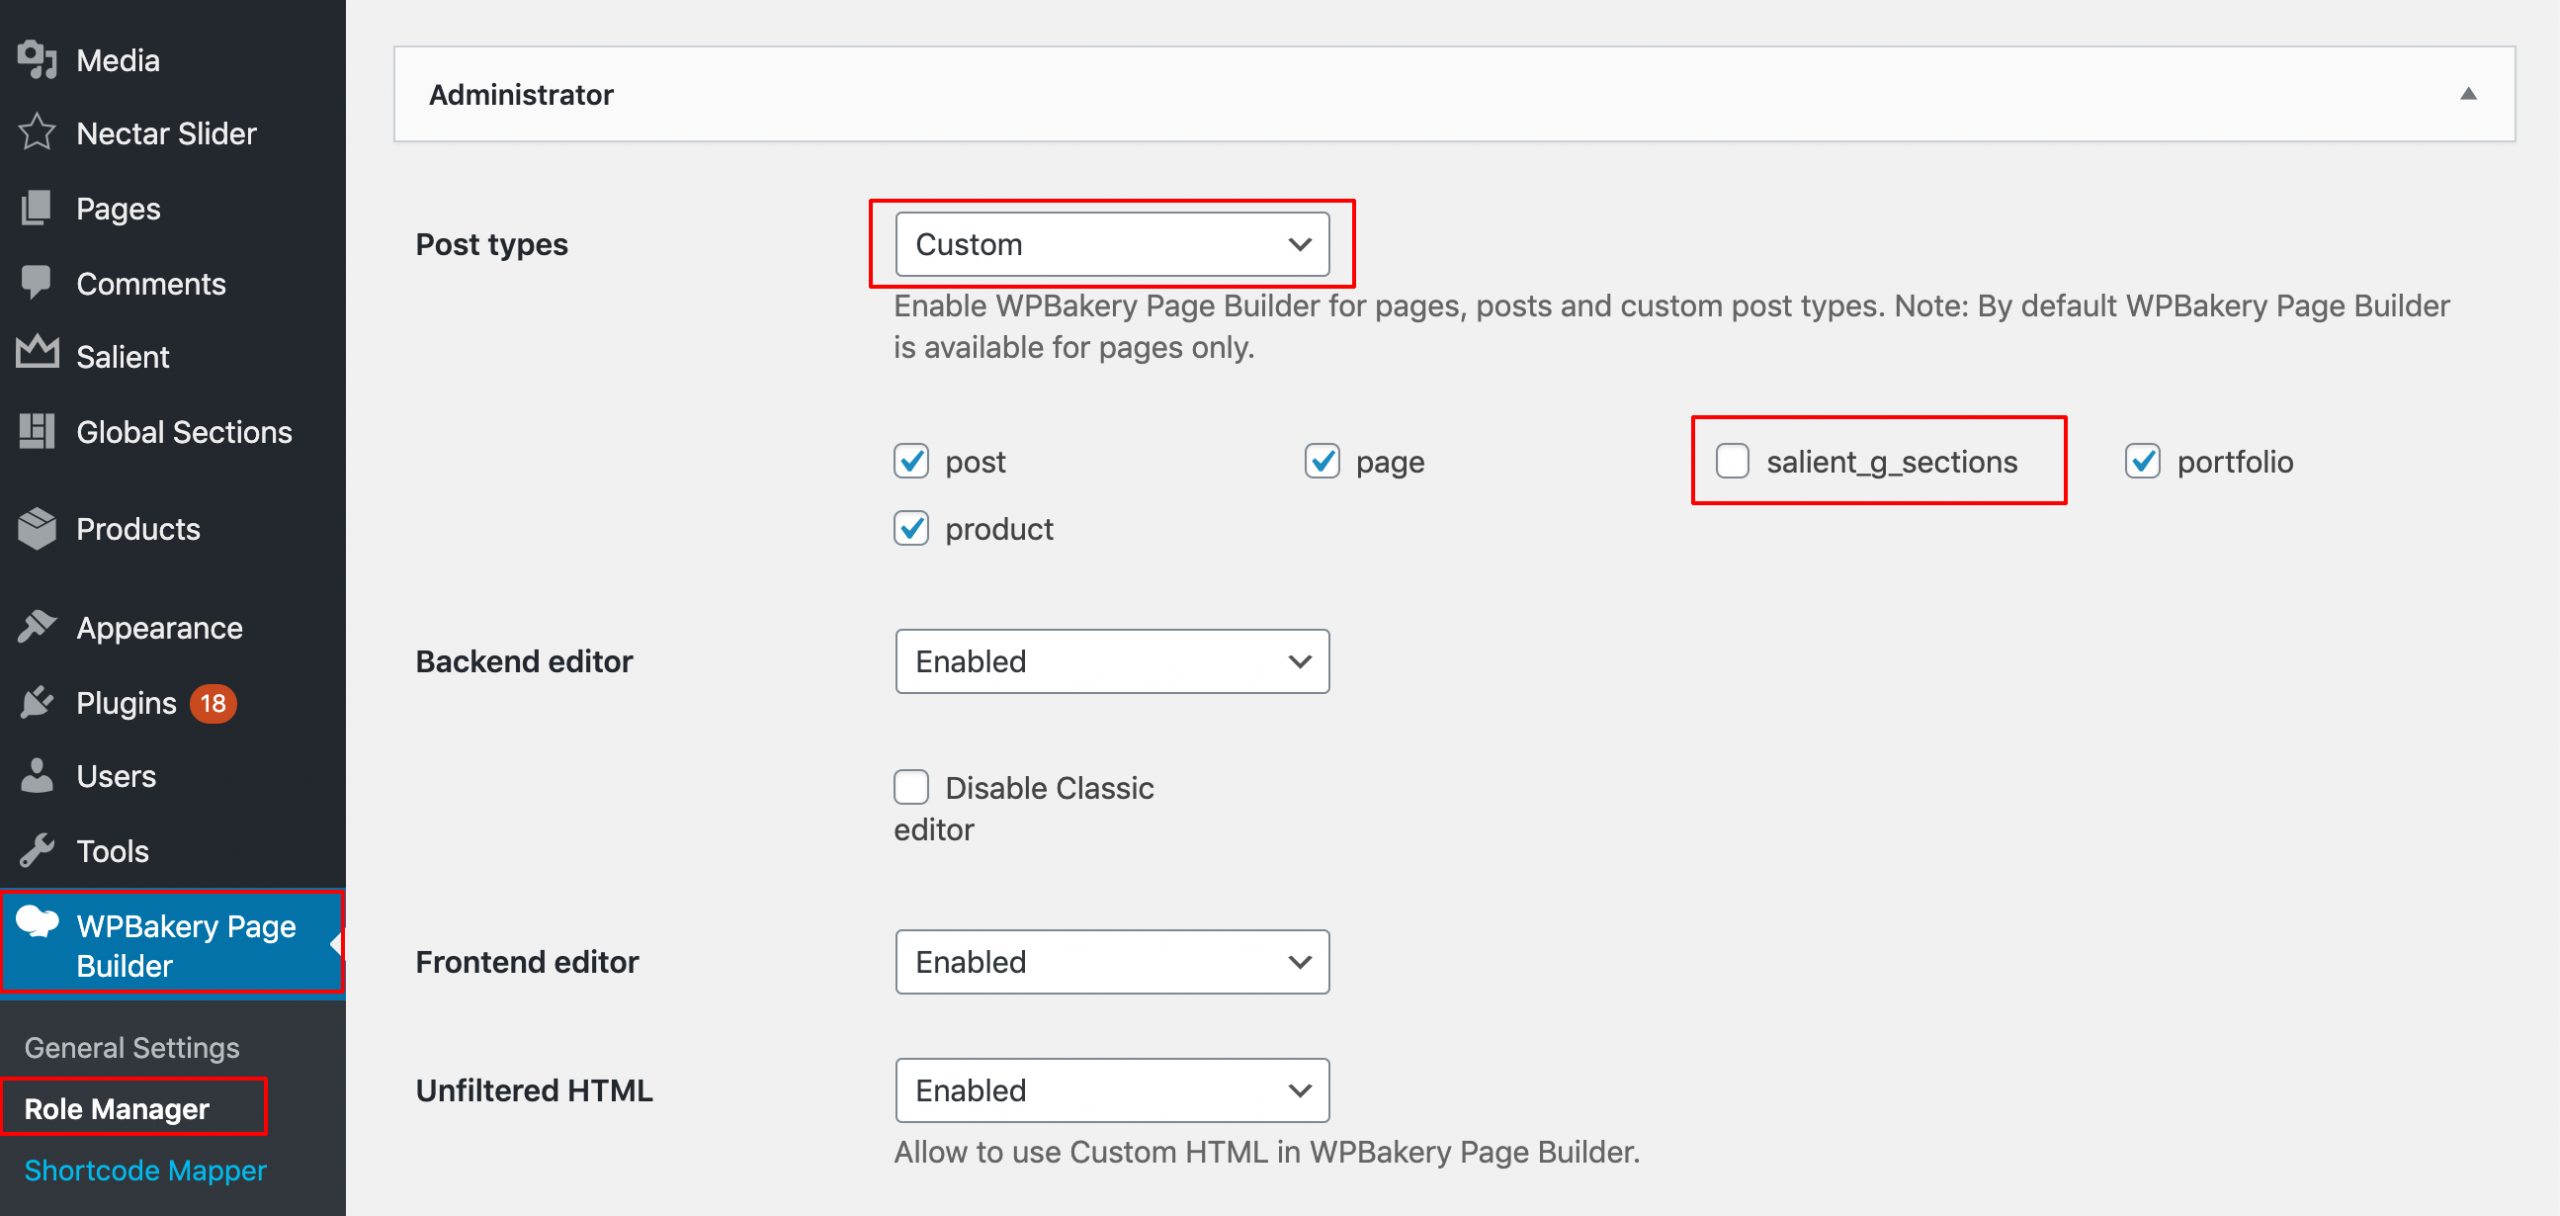2560x1216 pixels.
Task: Click the Plugins plug icon
Action: click(x=37, y=703)
